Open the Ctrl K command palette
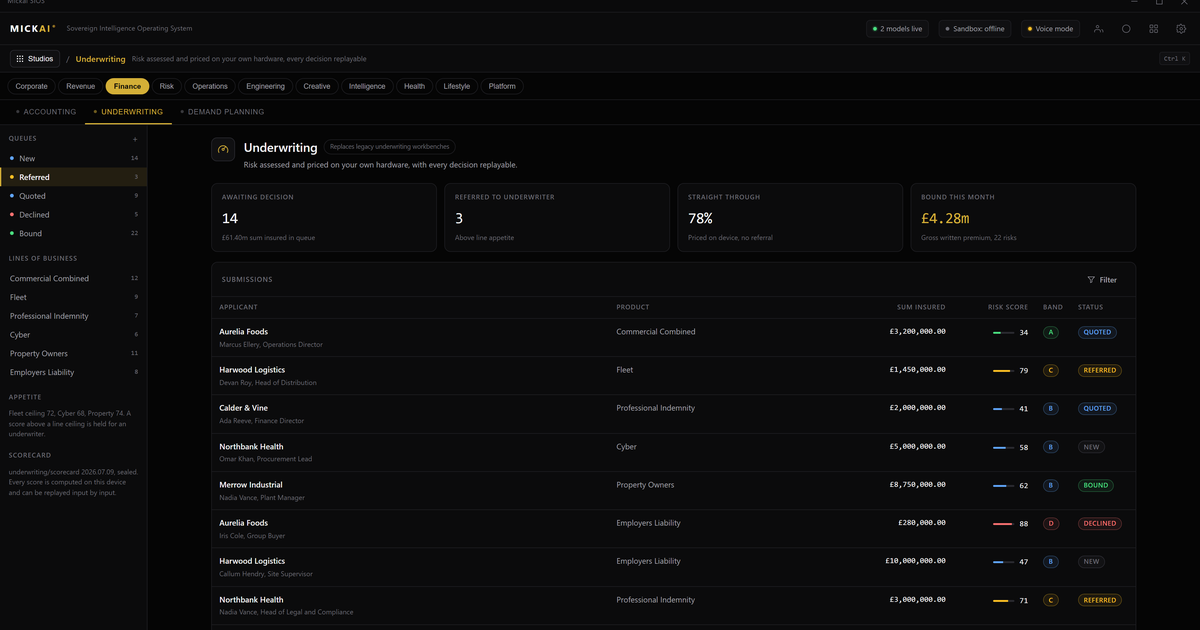 pyautogui.click(x=1173, y=59)
